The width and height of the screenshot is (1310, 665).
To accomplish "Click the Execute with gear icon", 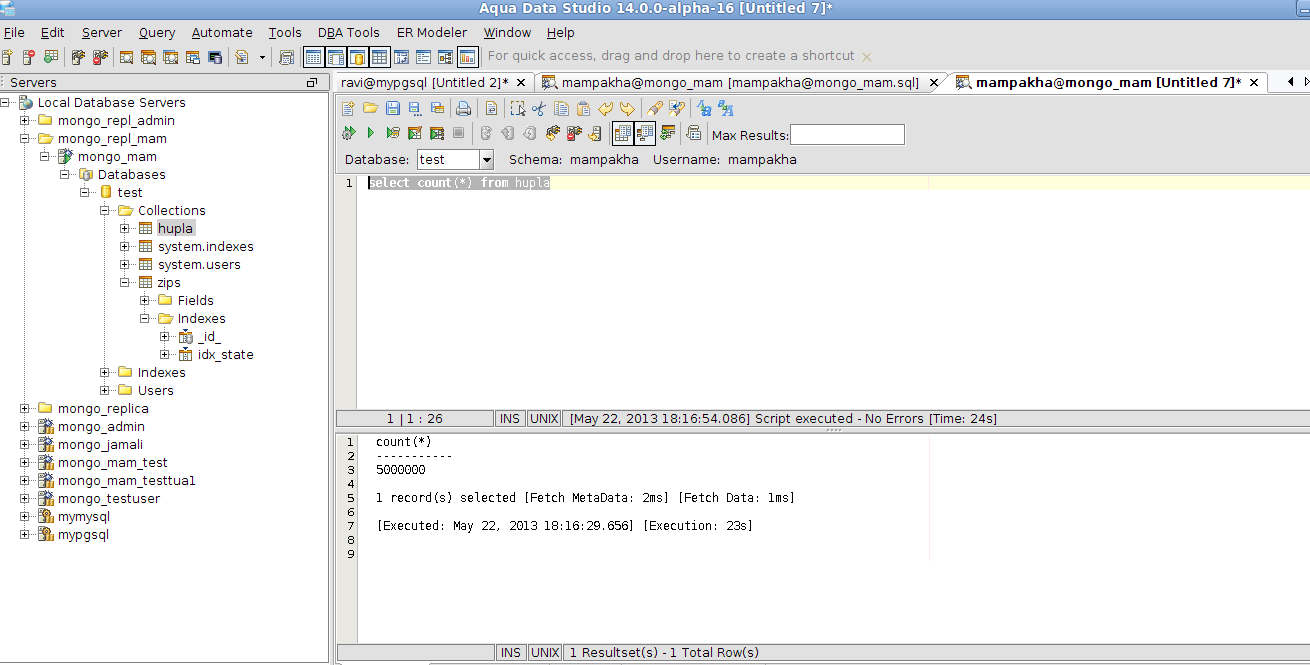I will click(347, 133).
